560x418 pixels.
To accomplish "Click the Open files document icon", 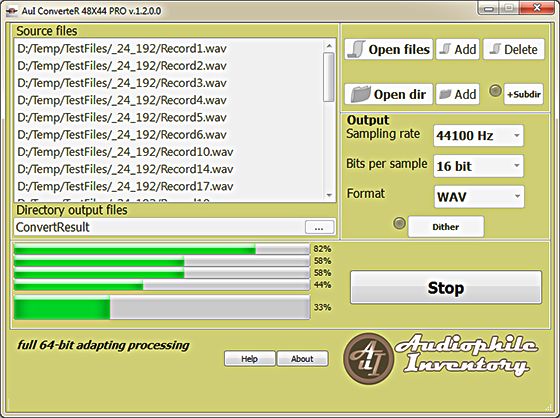I will (x=356, y=49).
